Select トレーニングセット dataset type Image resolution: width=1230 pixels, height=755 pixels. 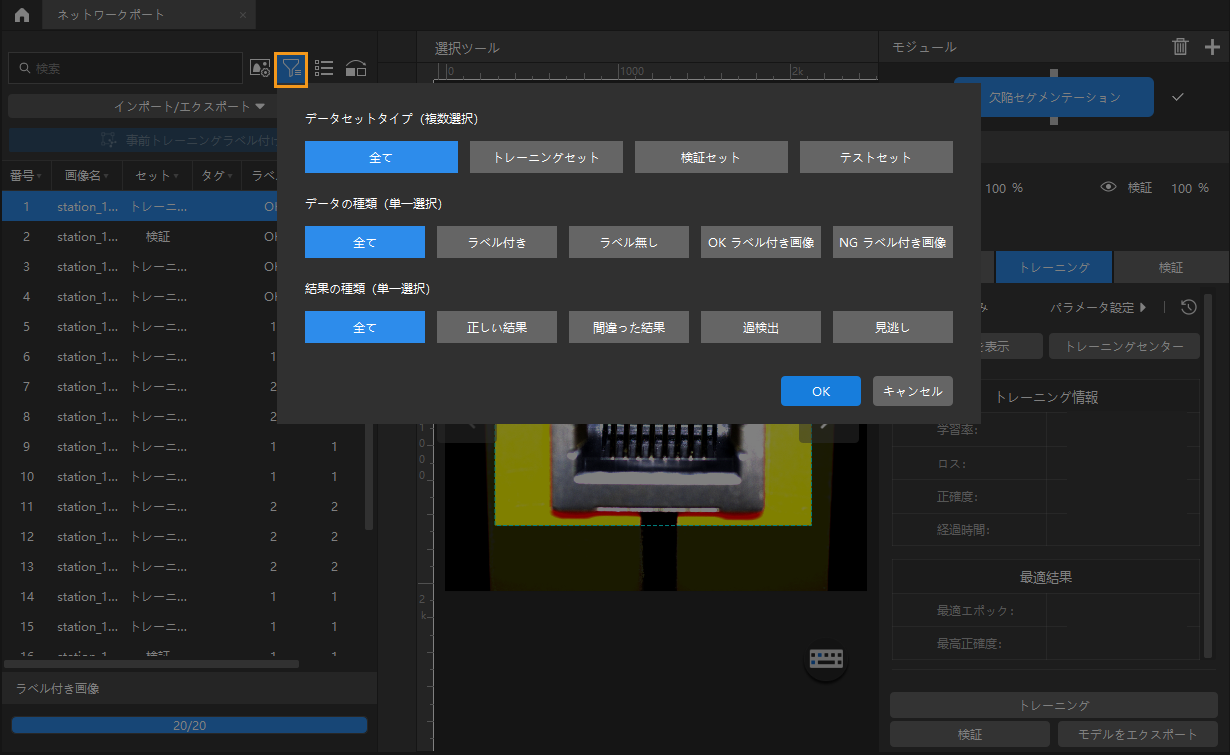[x=546, y=157]
